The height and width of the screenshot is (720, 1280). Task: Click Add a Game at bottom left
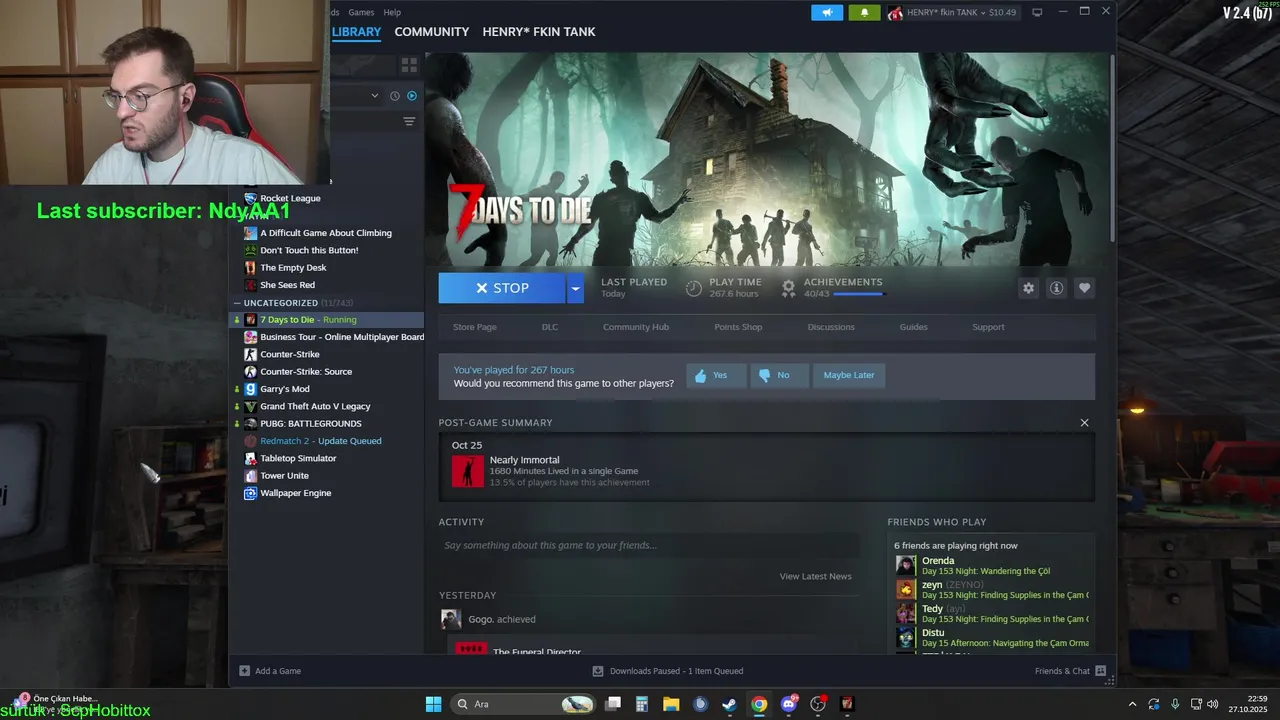pos(270,671)
